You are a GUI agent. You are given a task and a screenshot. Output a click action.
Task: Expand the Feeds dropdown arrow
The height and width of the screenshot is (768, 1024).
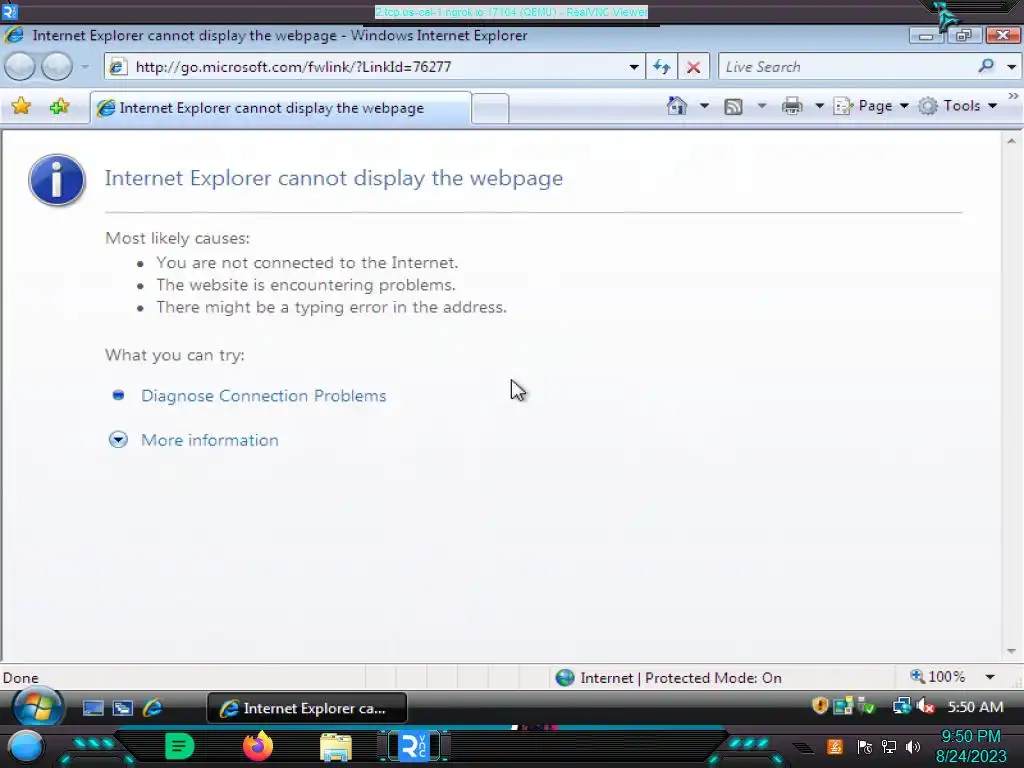point(761,106)
